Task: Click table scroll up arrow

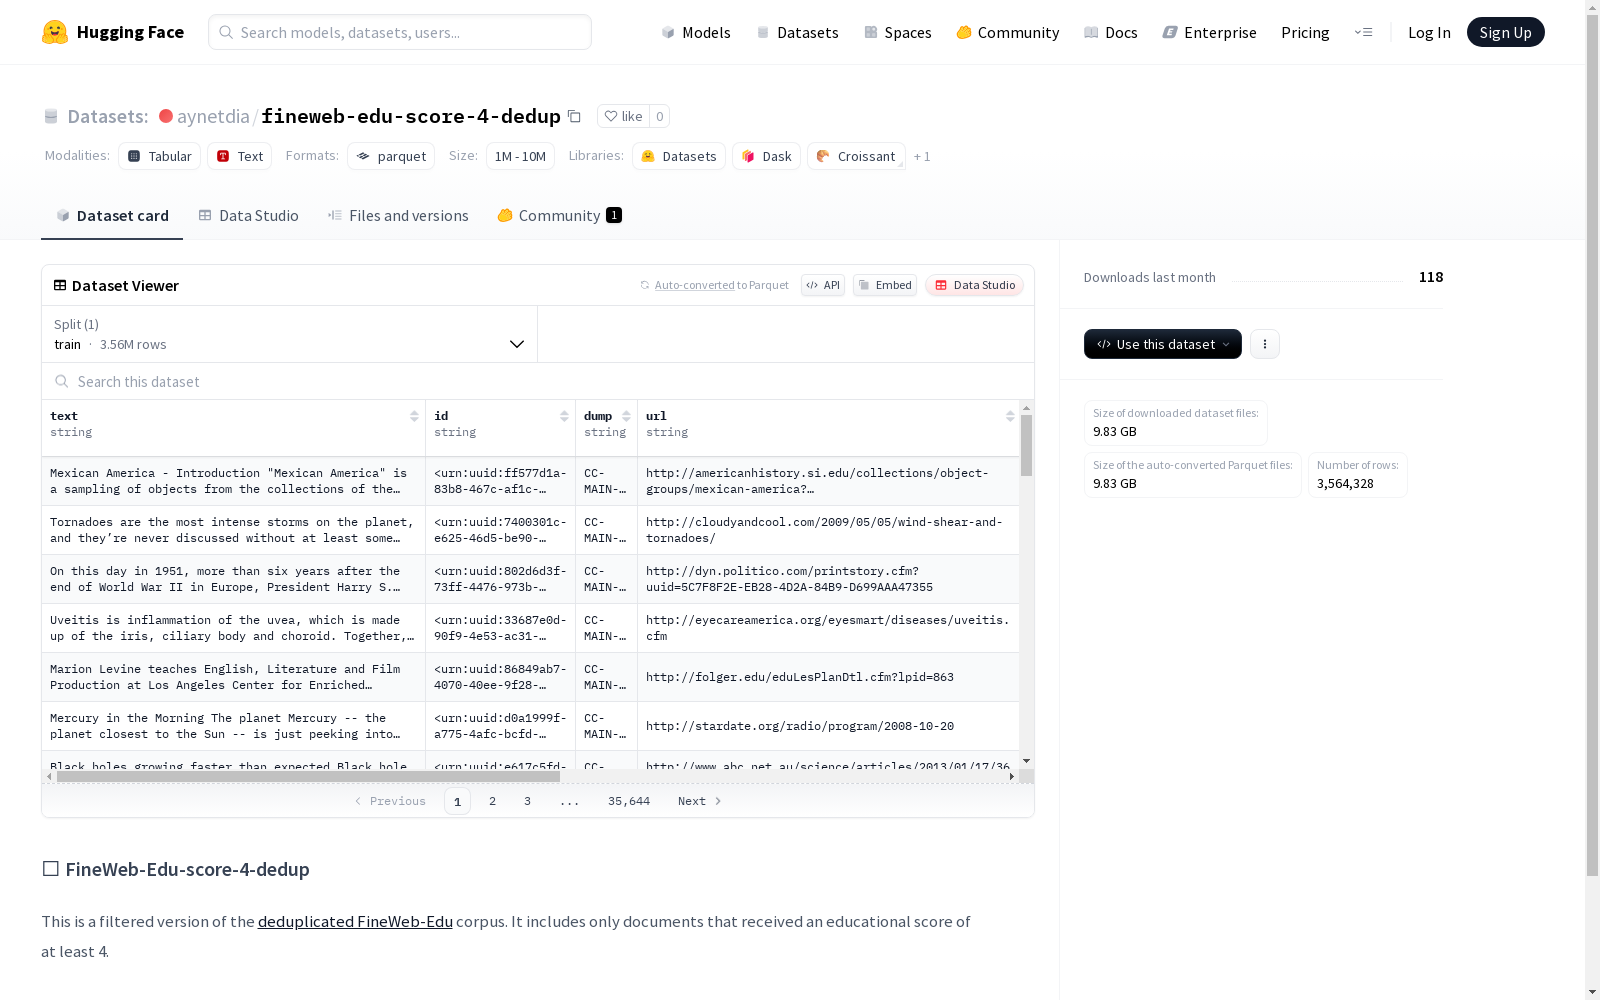Action: coord(1026,408)
